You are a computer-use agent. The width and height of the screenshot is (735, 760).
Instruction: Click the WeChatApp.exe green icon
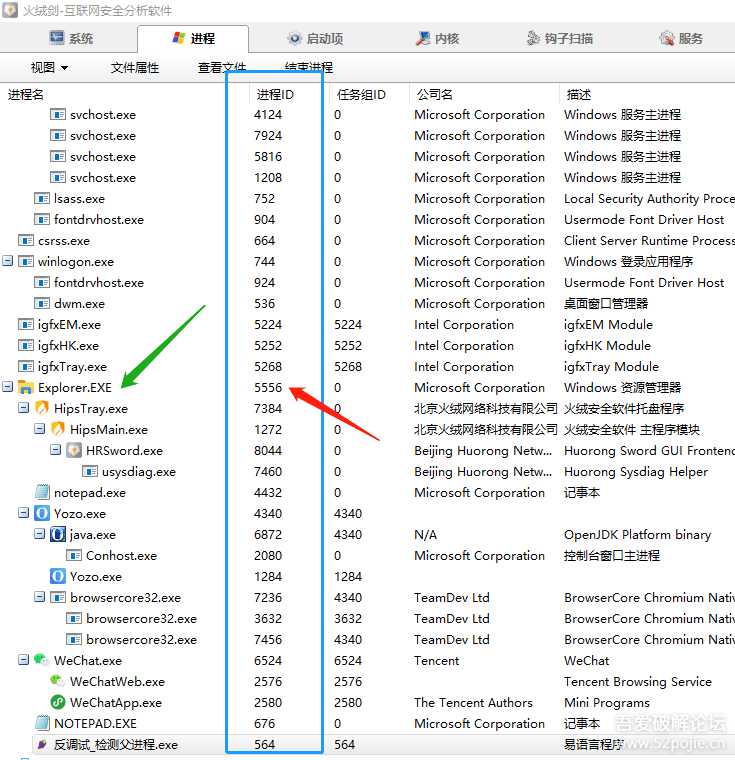click(58, 702)
